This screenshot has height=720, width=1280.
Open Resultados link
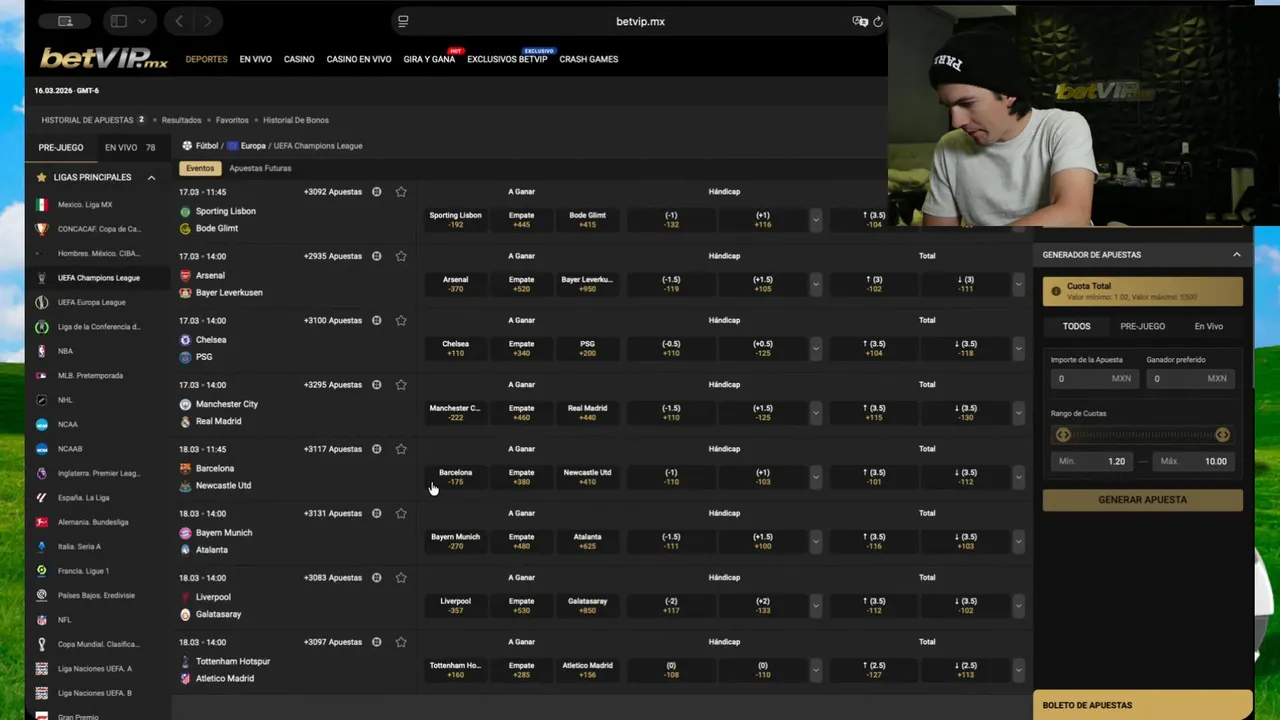click(x=181, y=120)
